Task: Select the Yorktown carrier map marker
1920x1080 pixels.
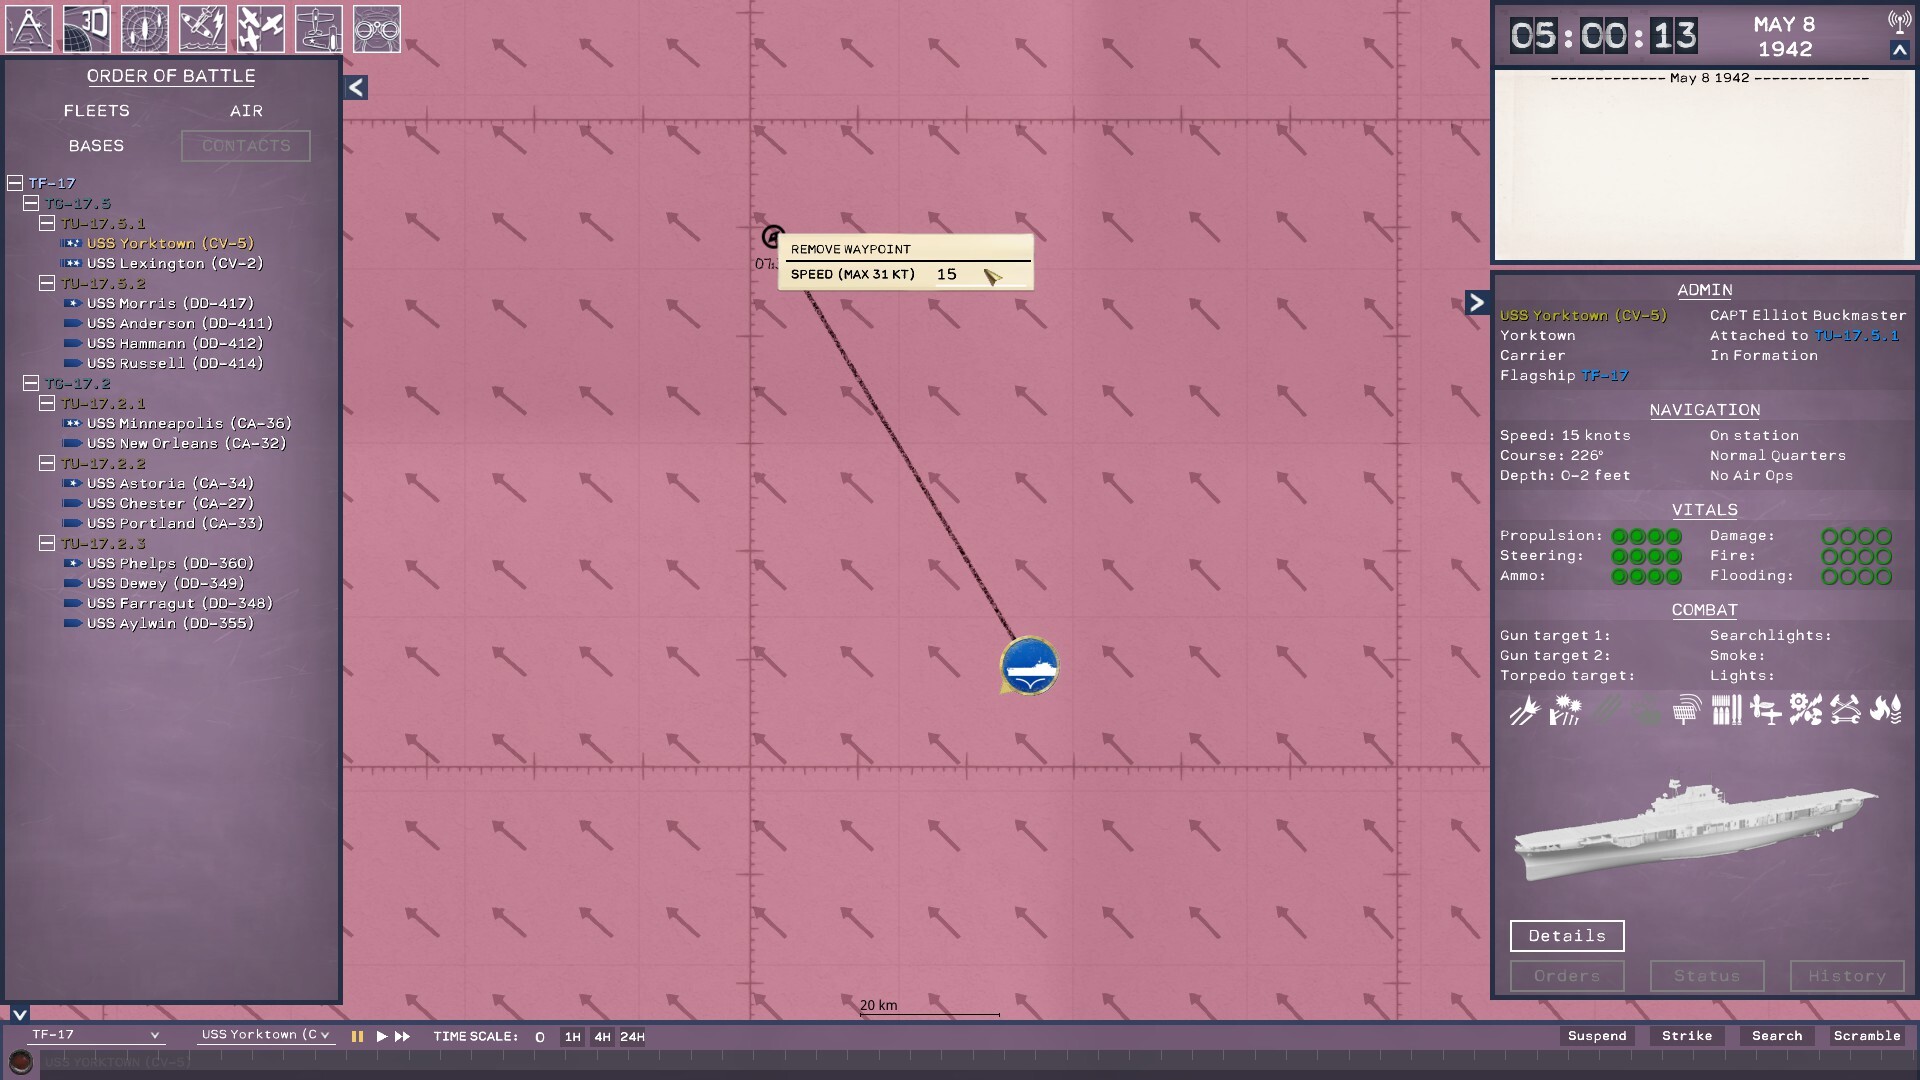Action: click(1029, 666)
